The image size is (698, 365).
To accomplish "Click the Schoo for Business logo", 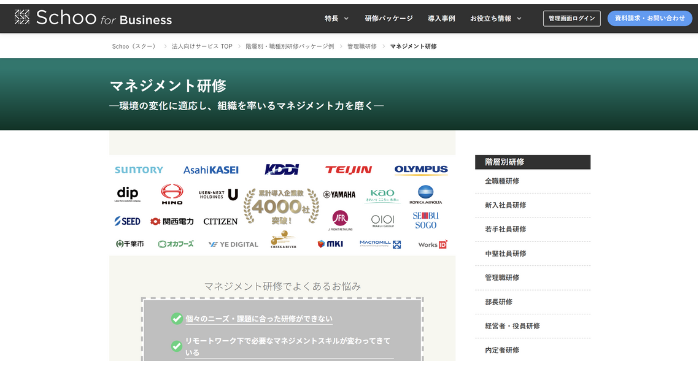I will point(93,18).
